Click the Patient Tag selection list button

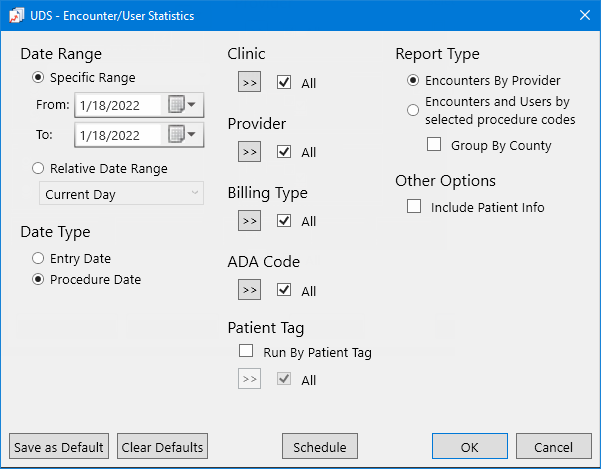click(x=250, y=379)
